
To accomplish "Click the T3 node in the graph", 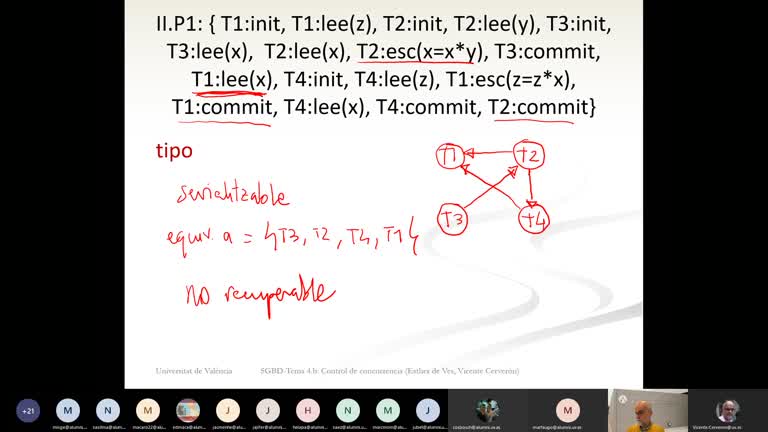I will click(453, 219).
